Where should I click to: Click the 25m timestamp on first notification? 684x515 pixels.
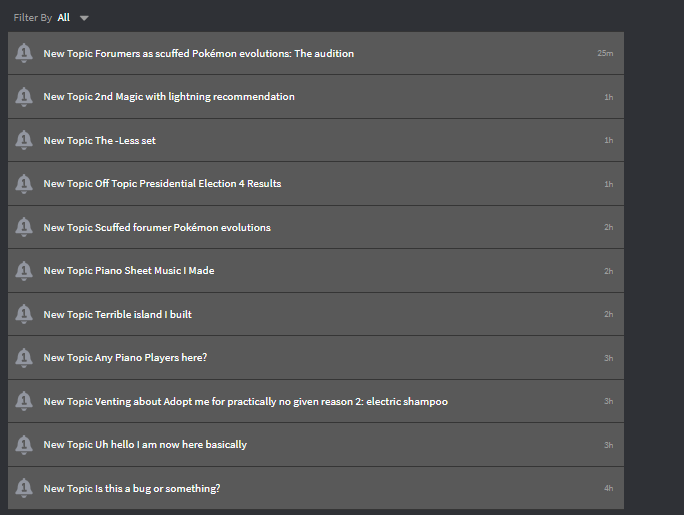pyautogui.click(x=605, y=53)
